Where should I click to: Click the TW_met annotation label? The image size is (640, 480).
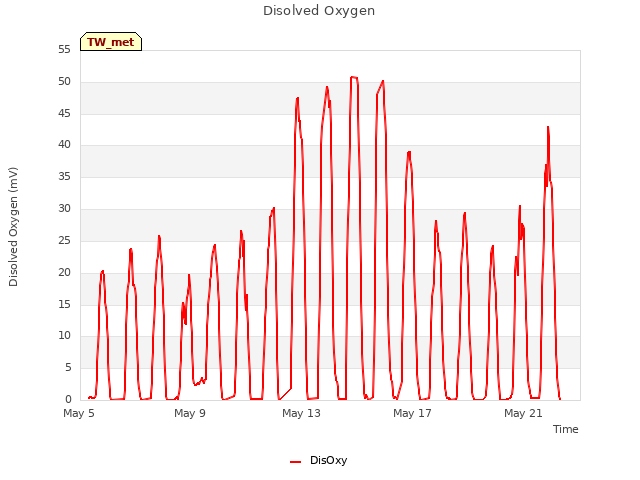111,42
